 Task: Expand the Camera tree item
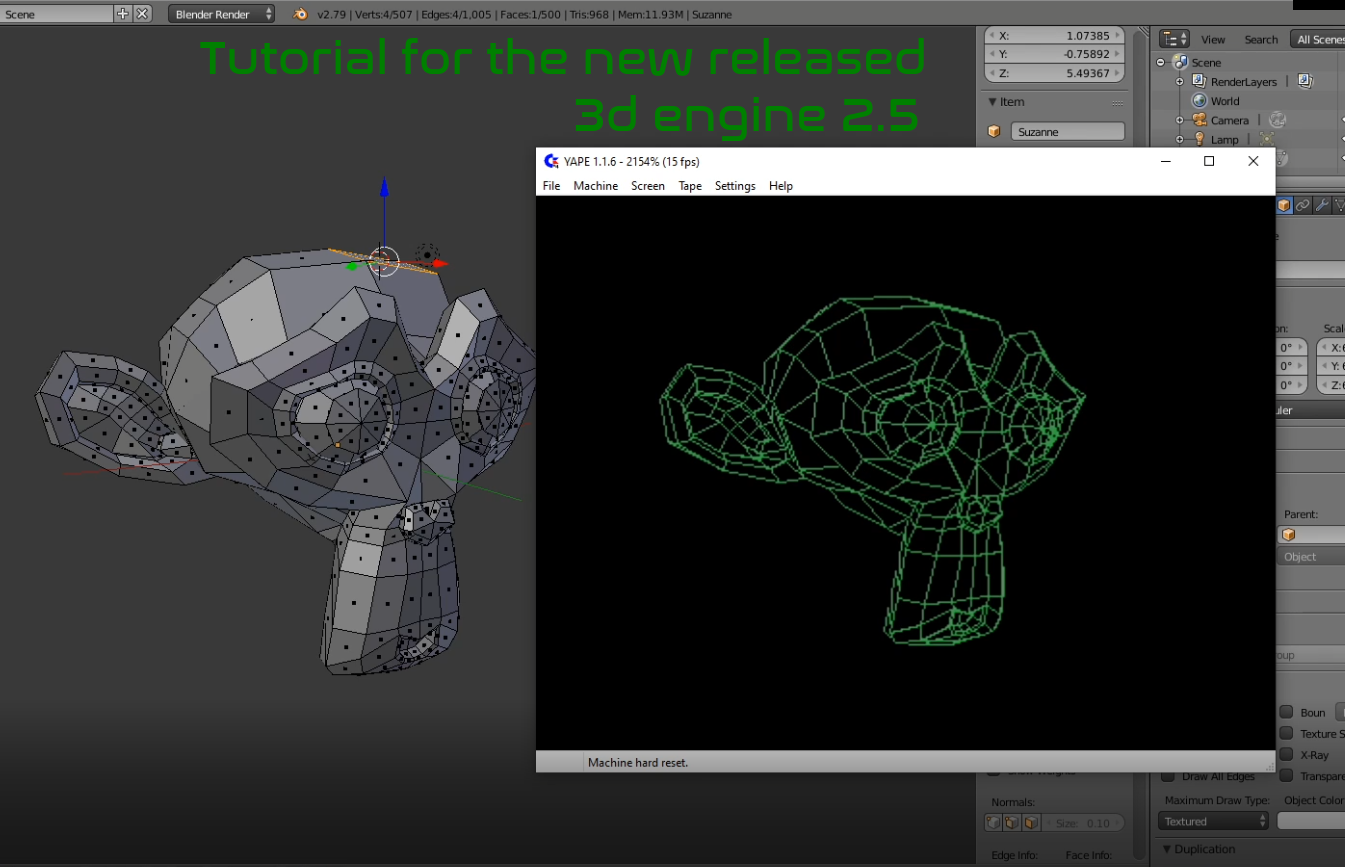pos(1180,120)
